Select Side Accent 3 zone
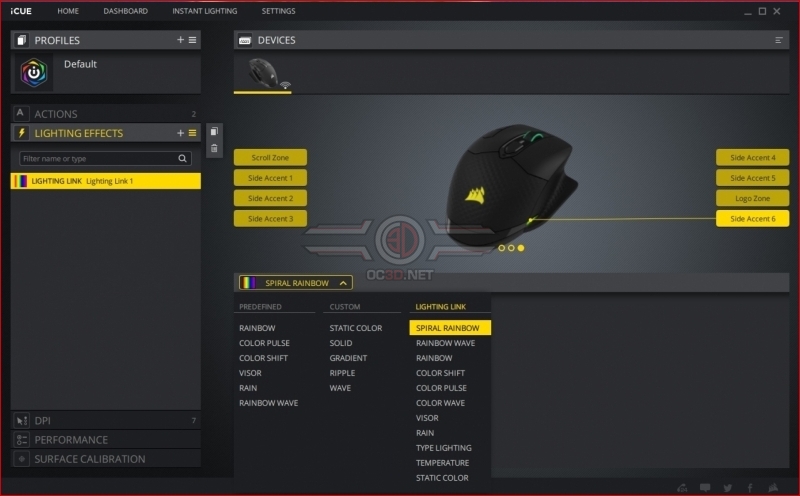This screenshot has width=800, height=496. point(270,219)
